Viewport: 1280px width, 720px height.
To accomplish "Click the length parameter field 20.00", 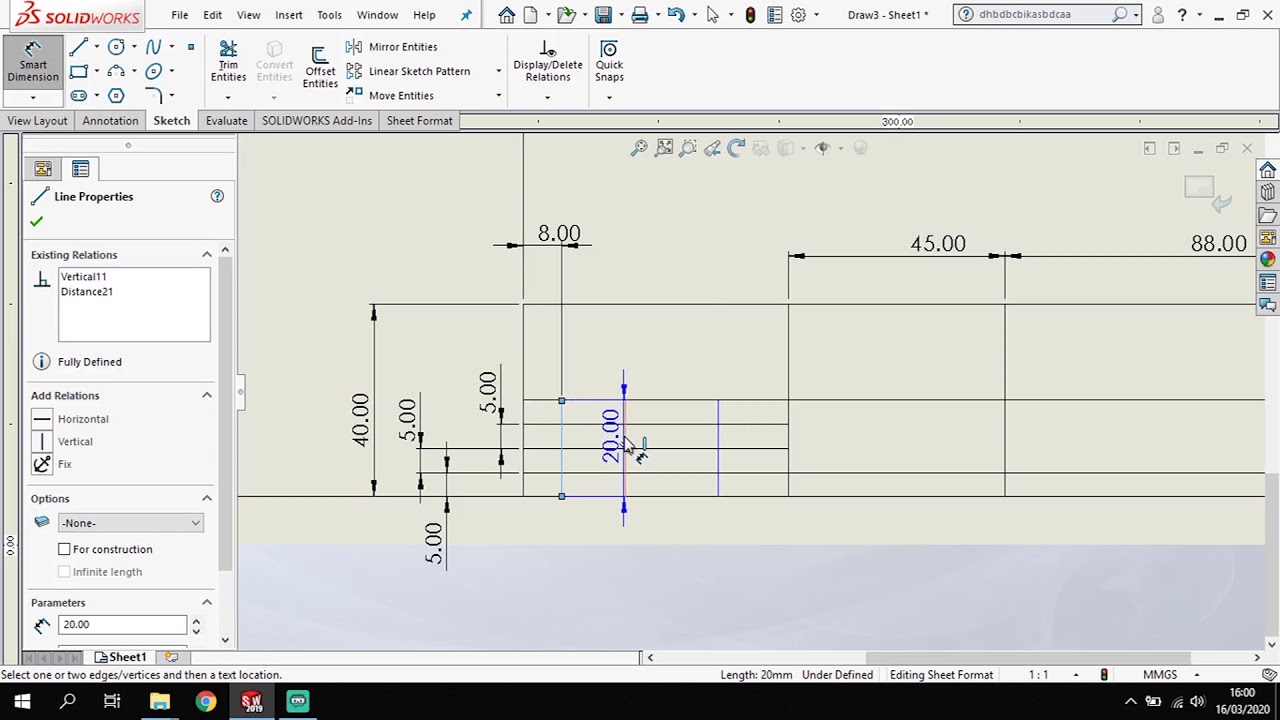I will 122,625.
